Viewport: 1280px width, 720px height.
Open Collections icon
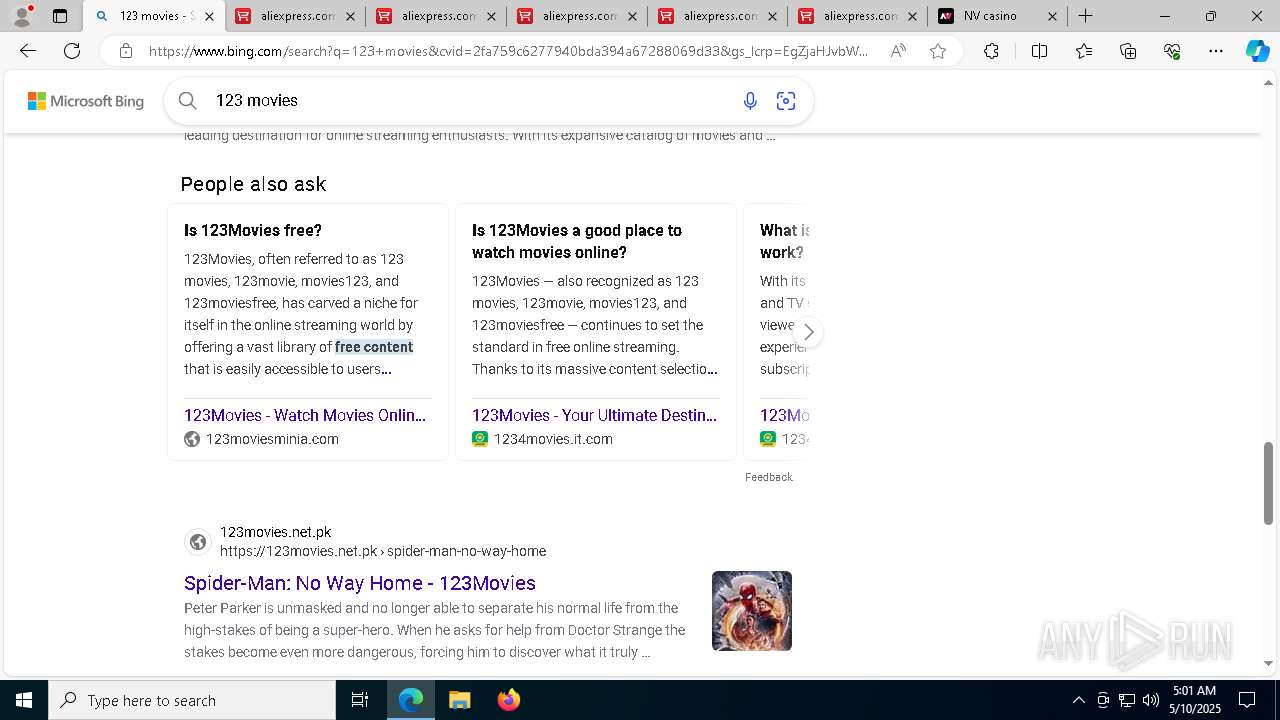tap(1128, 51)
